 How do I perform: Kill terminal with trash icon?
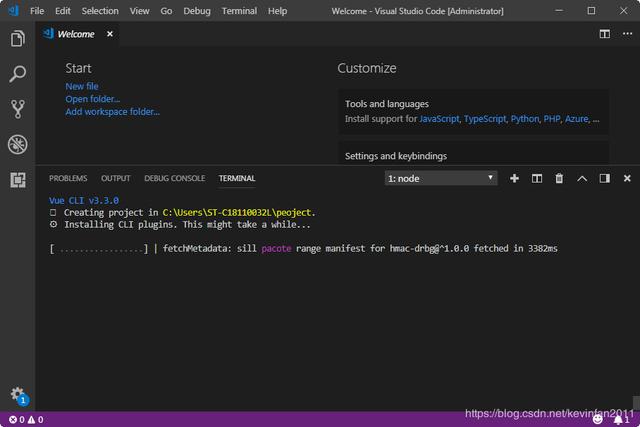pyautogui.click(x=559, y=178)
